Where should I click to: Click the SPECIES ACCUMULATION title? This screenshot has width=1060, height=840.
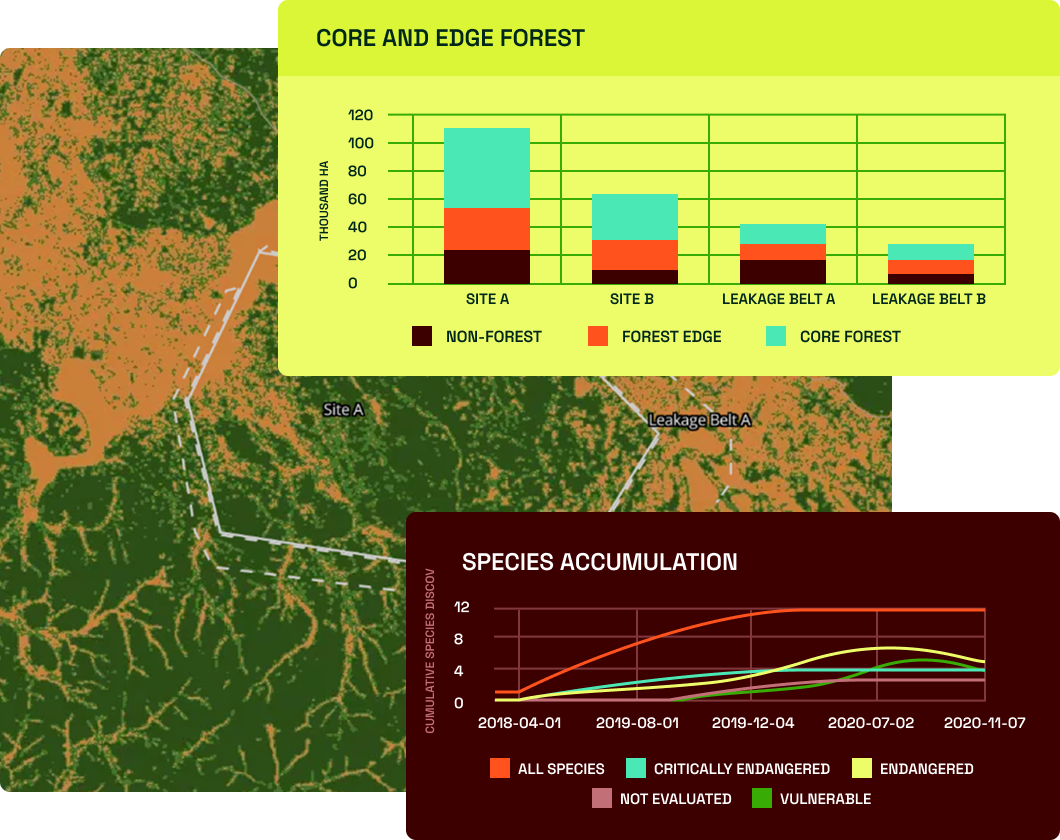(x=600, y=562)
